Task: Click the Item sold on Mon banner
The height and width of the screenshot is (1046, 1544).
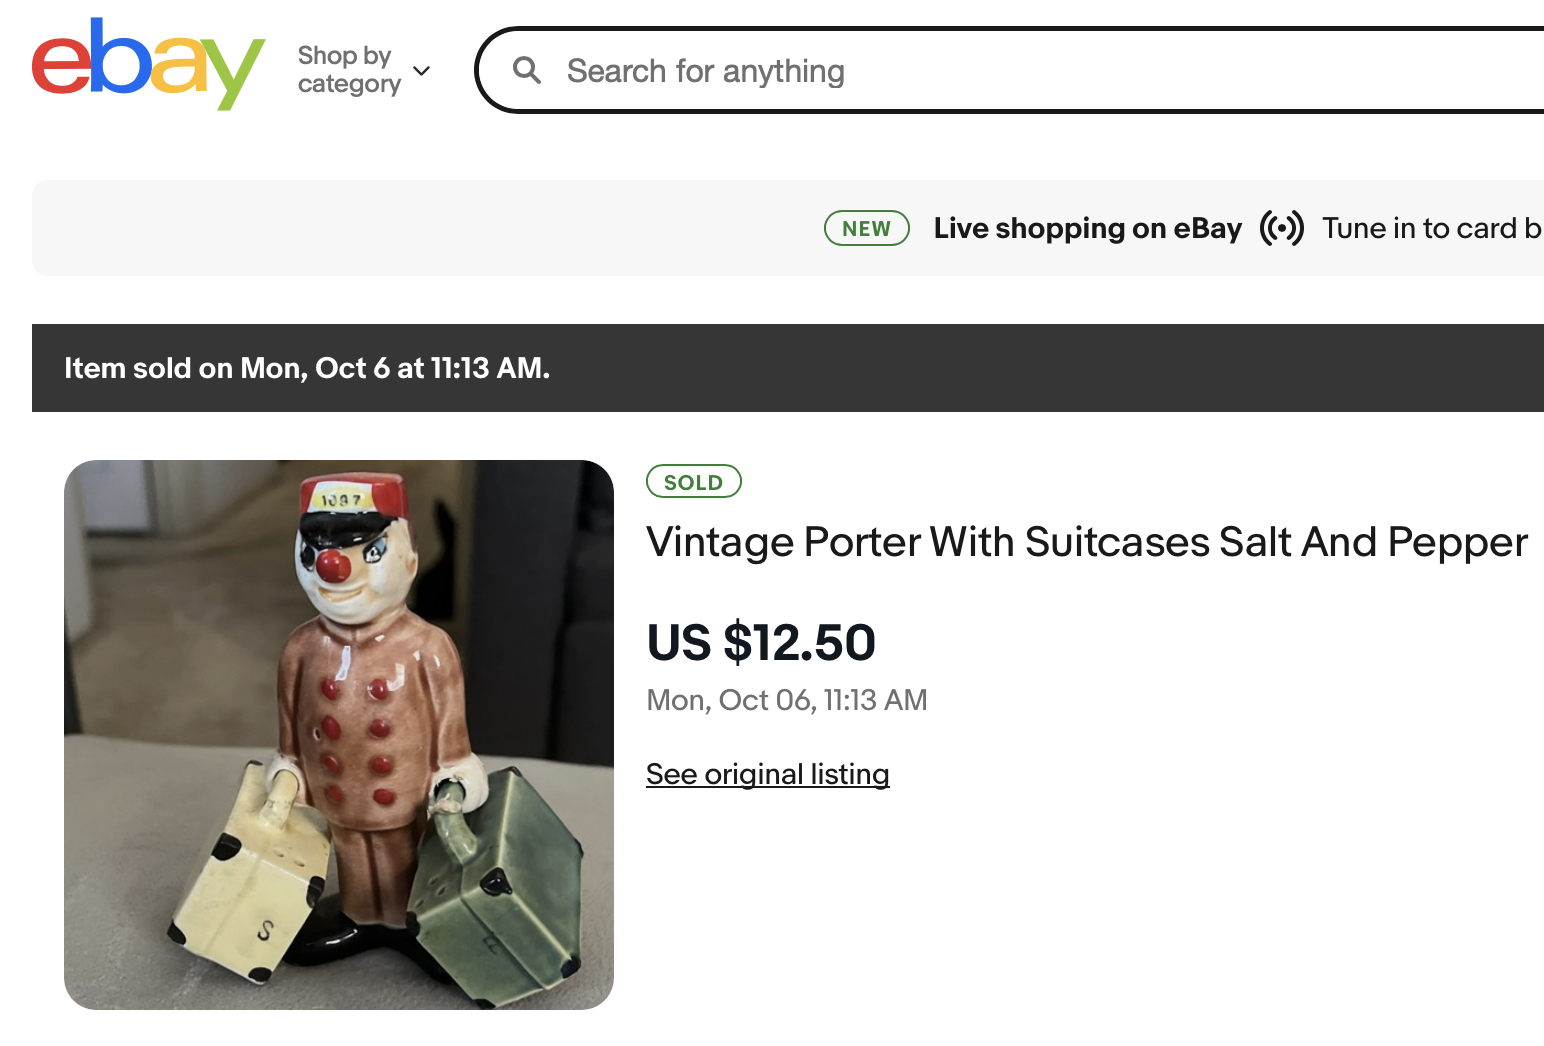Action: click(x=307, y=368)
